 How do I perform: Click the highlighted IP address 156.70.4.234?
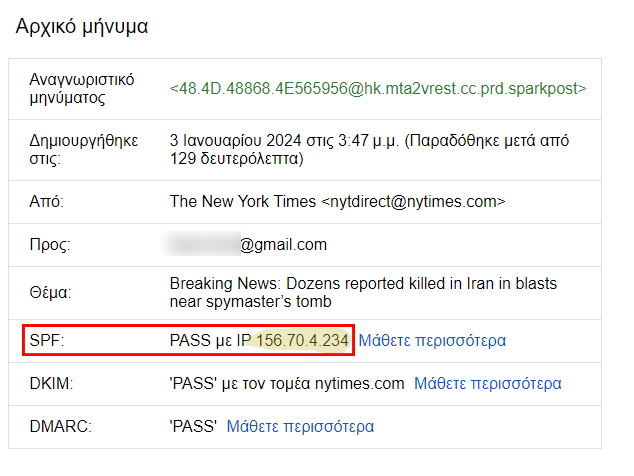(302, 341)
